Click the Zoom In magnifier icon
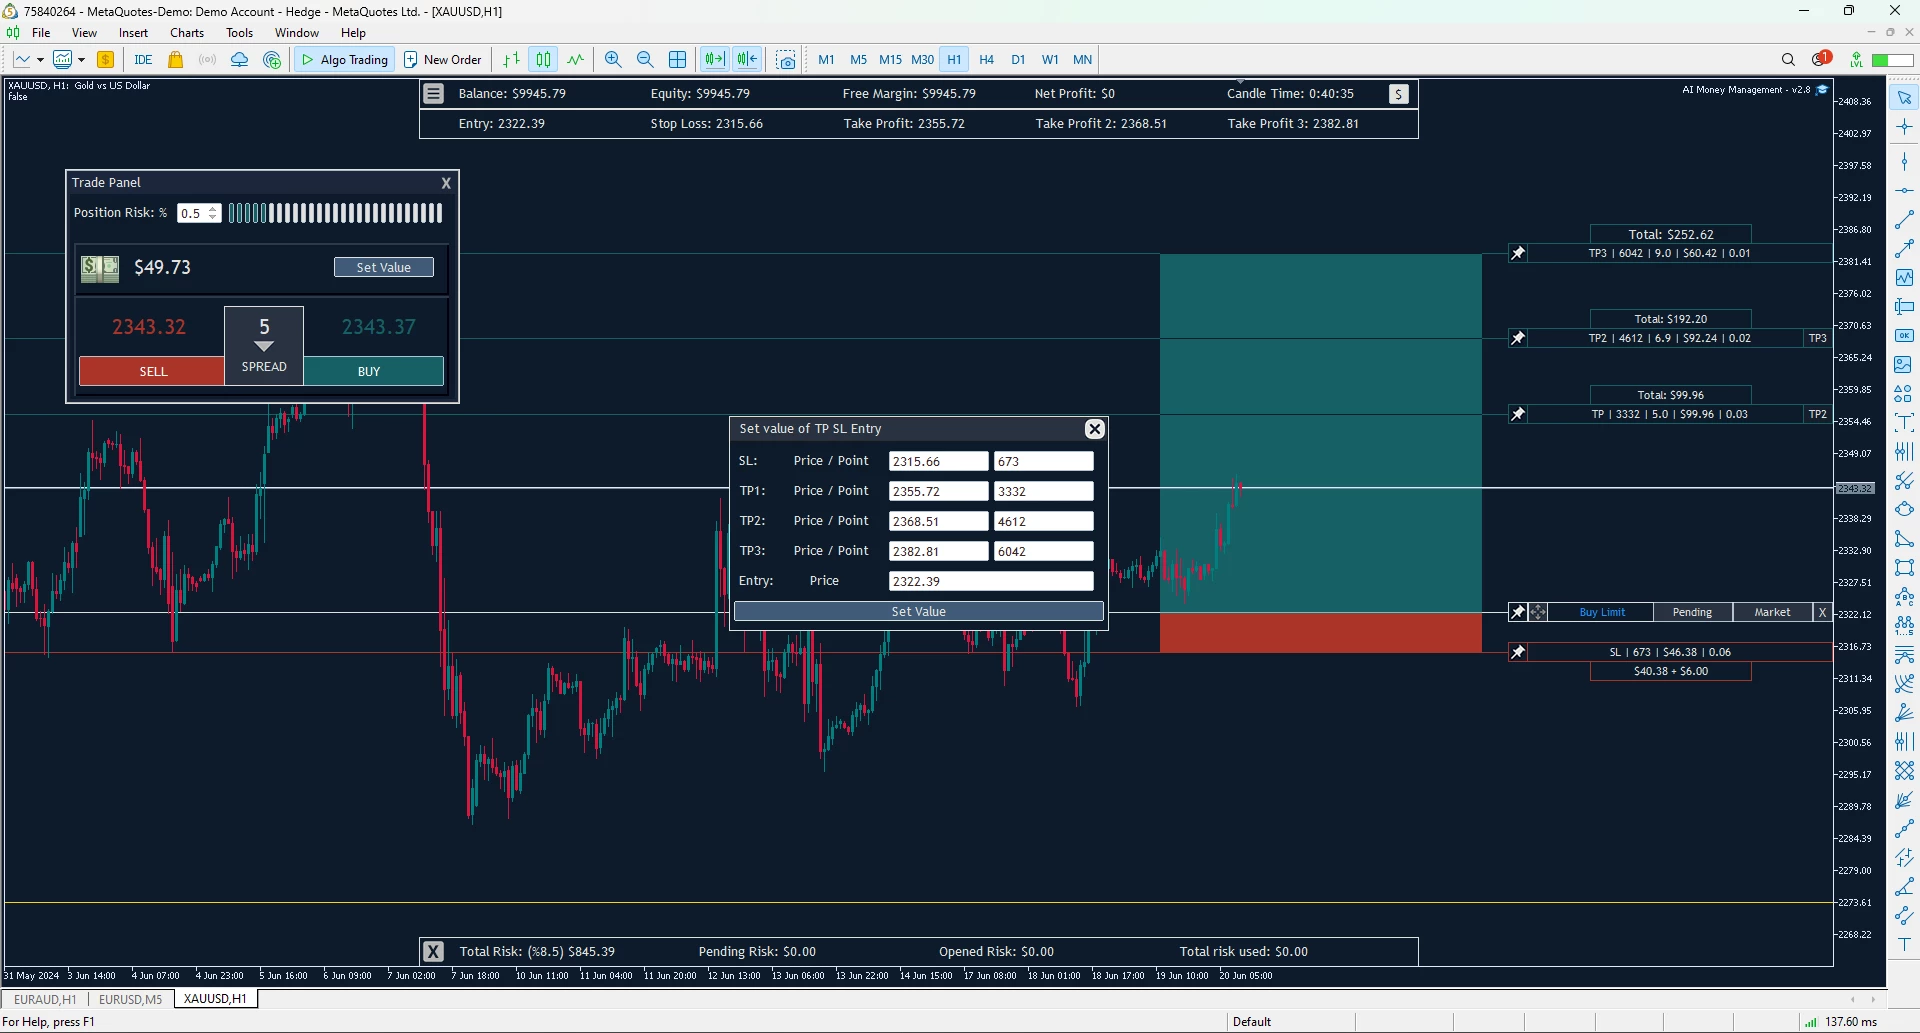Viewport: 1920px width, 1033px height. tap(613, 60)
